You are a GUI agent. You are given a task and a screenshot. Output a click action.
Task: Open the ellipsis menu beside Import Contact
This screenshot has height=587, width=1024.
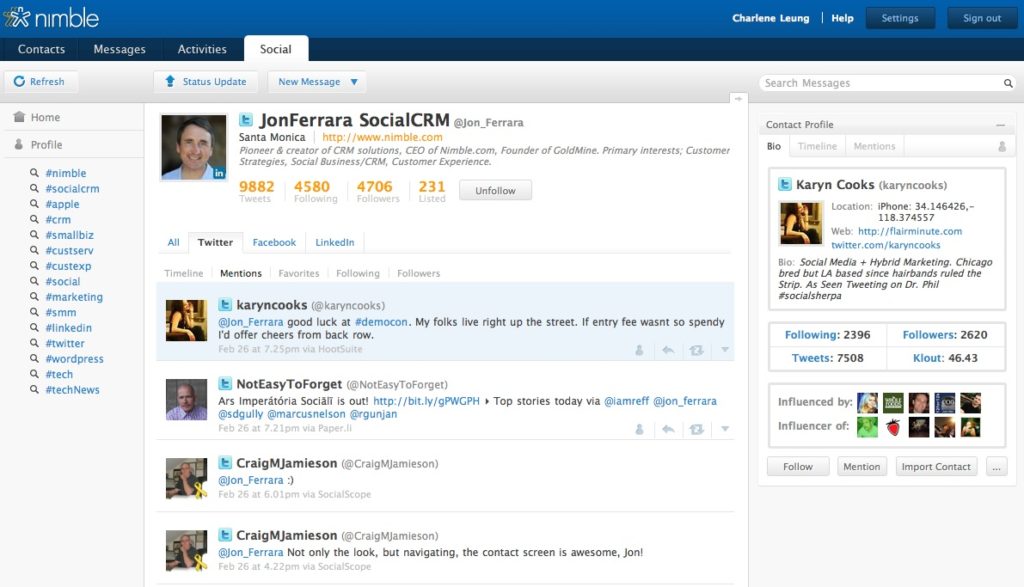click(x=996, y=467)
